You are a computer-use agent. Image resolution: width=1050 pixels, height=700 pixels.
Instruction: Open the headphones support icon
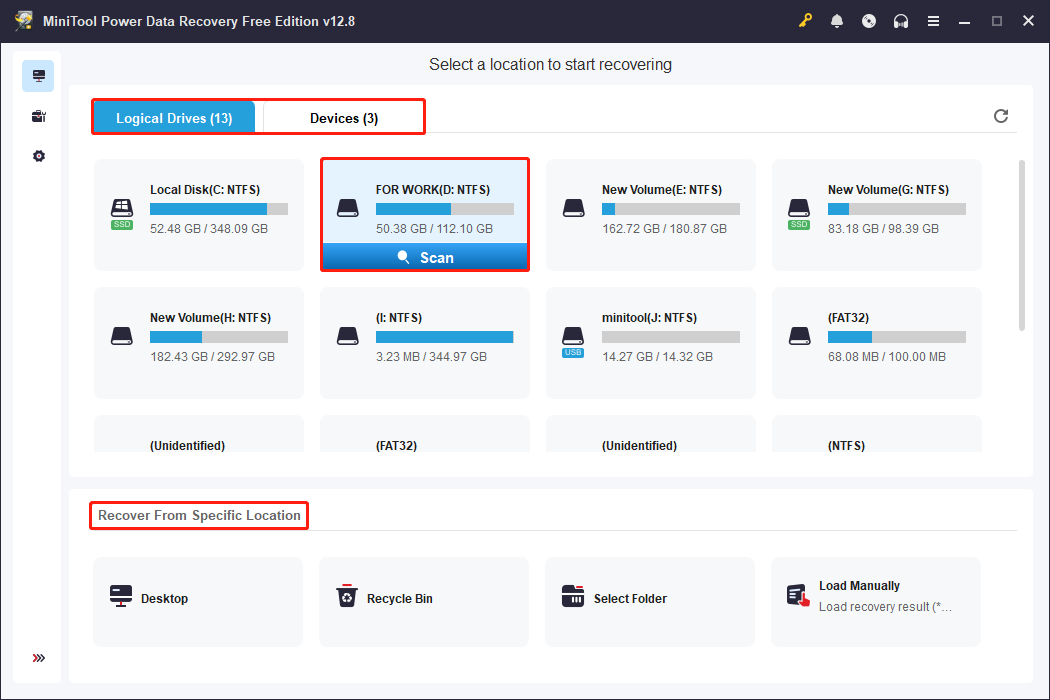[x=901, y=21]
